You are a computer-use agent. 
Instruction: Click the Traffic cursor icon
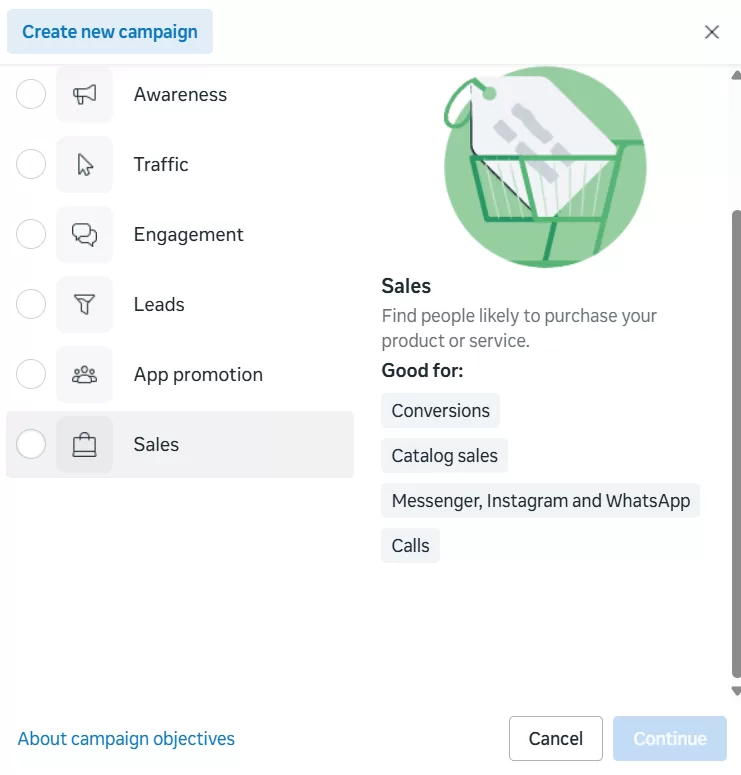tap(85, 165)
